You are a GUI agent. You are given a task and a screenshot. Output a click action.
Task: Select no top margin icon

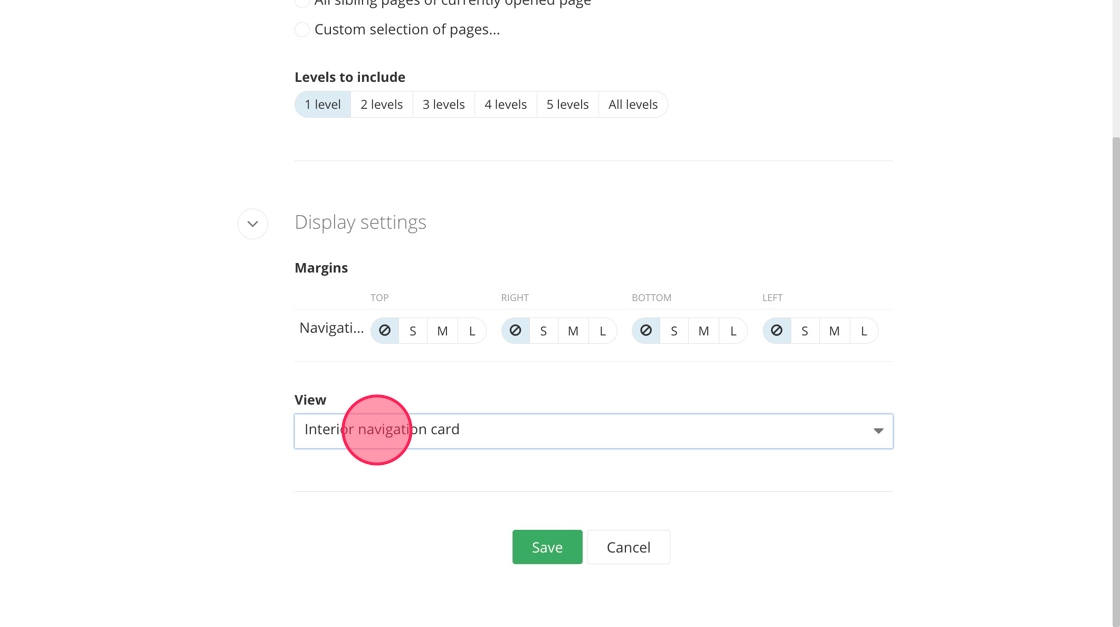coord(385,331)
